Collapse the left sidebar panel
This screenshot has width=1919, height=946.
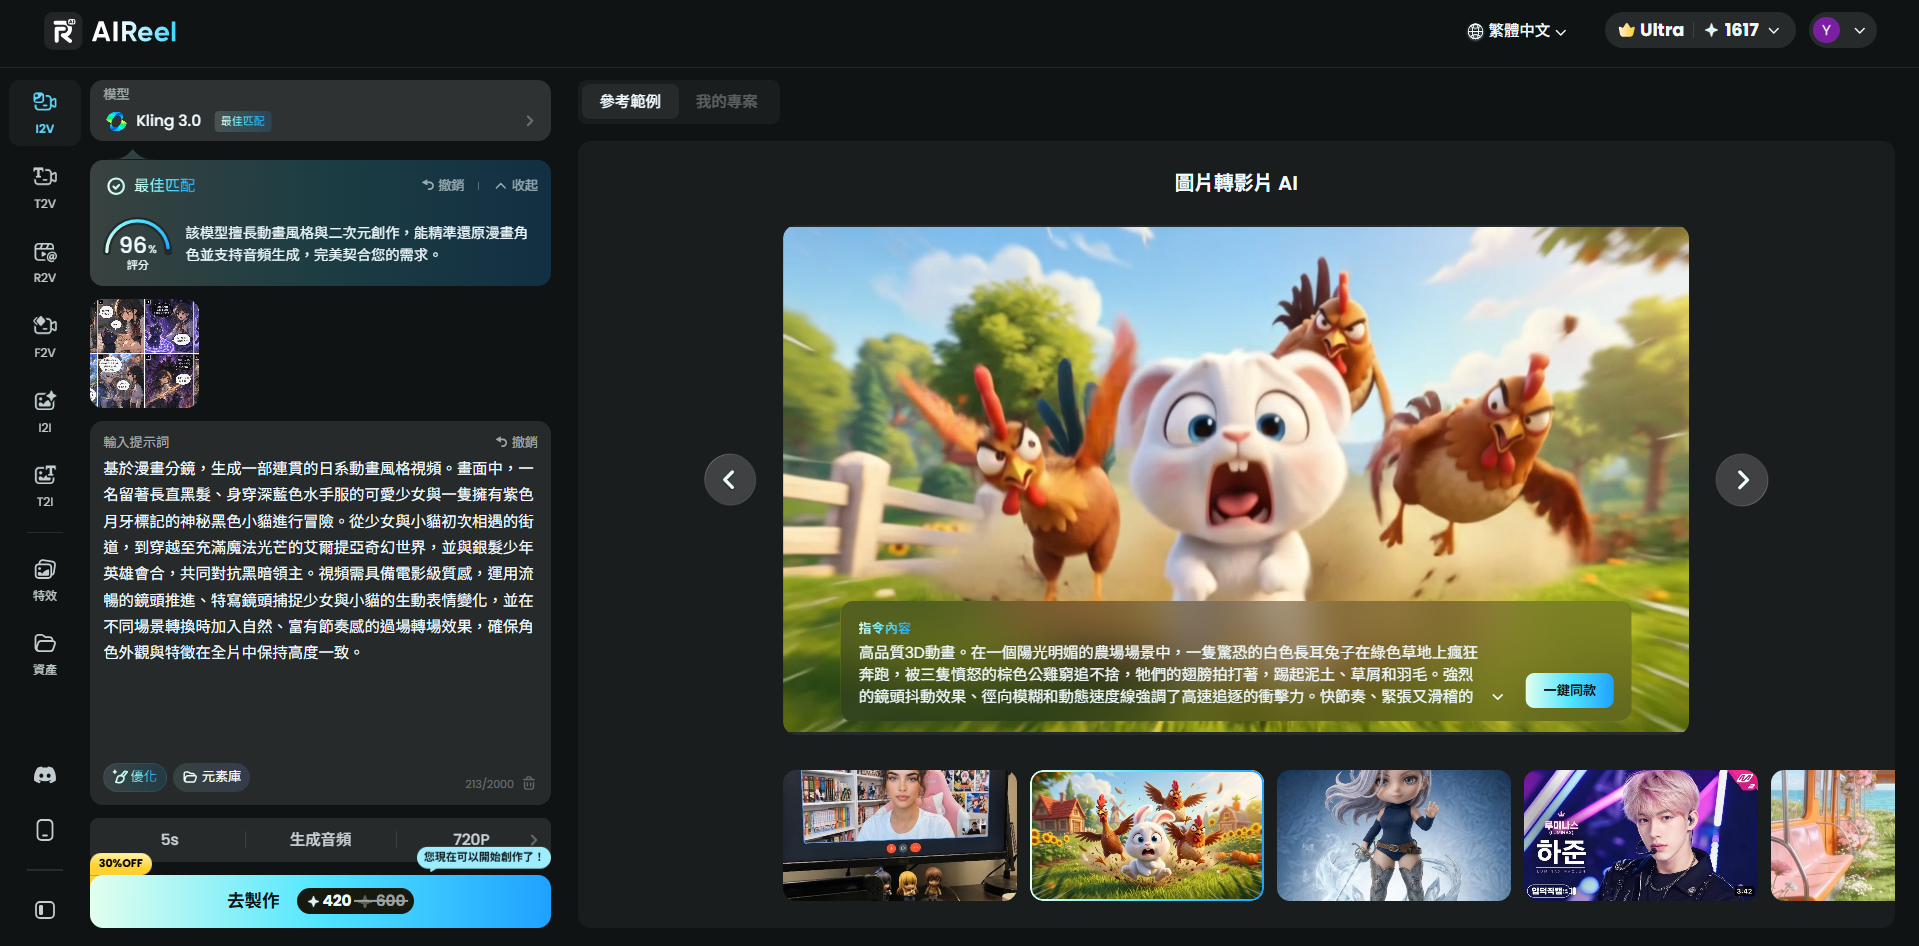click(45, 910)
